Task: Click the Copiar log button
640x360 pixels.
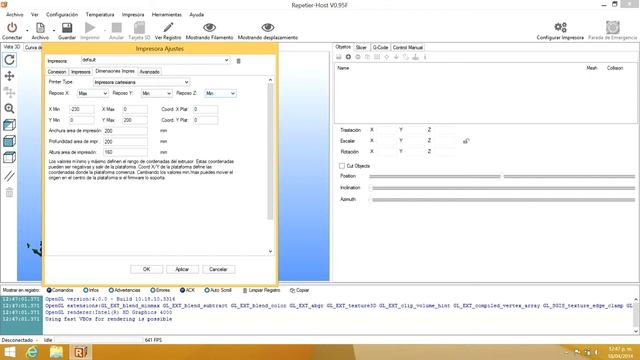Action: [300, 290]
